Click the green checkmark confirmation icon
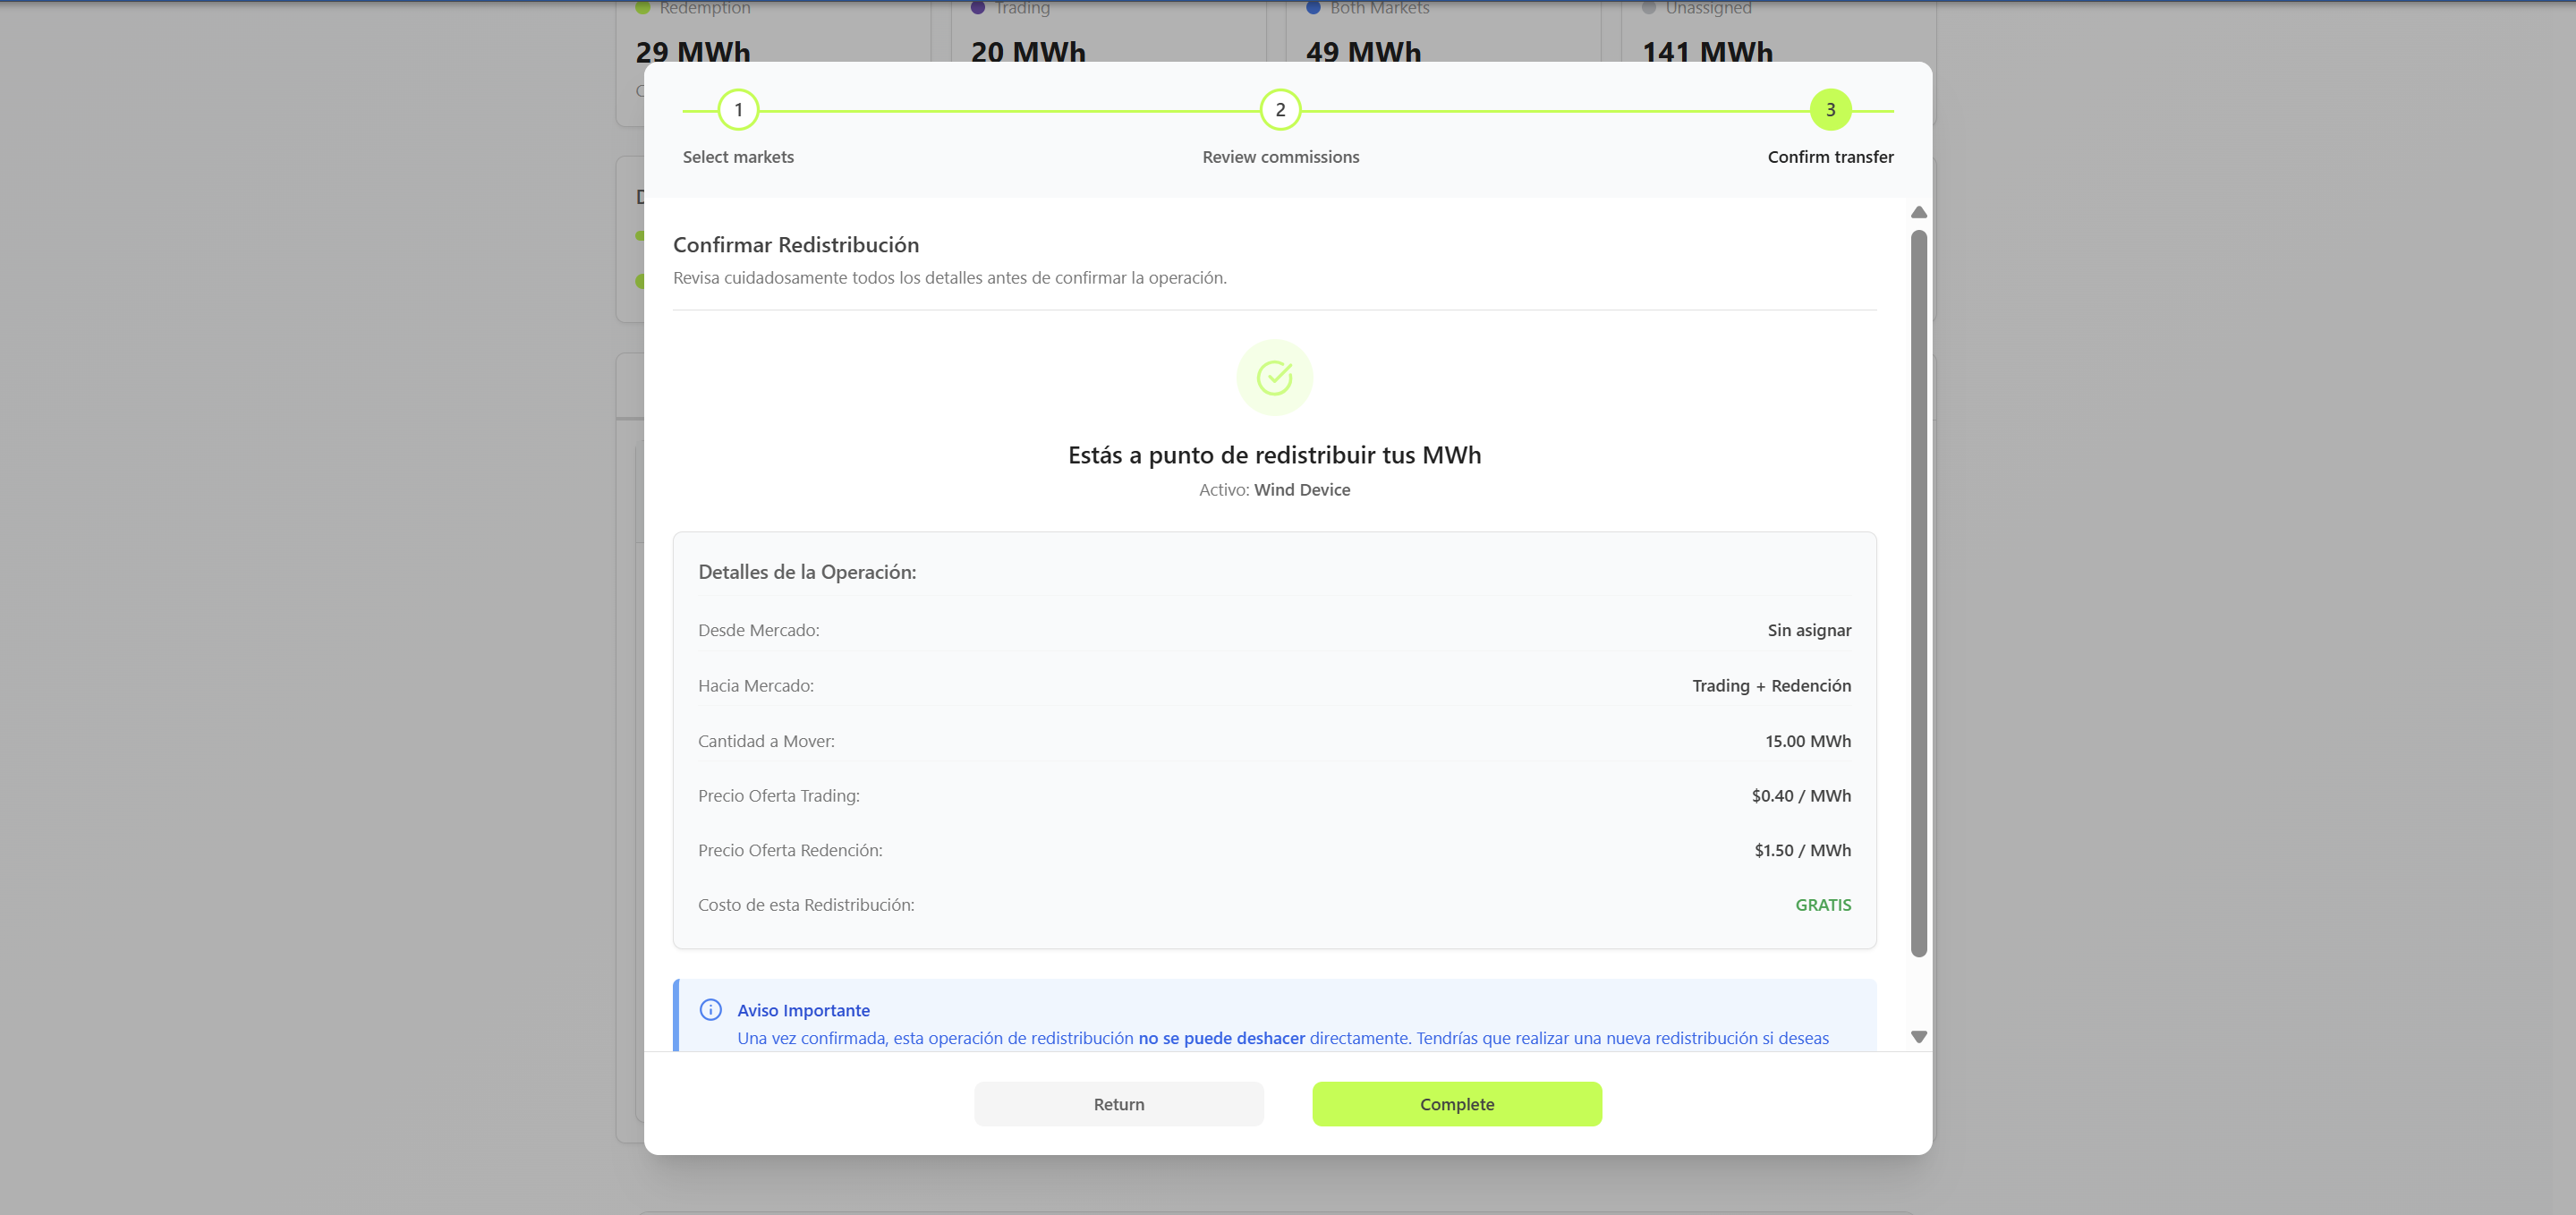This screenshot has width=2576, height=1215. [1274, 377]
